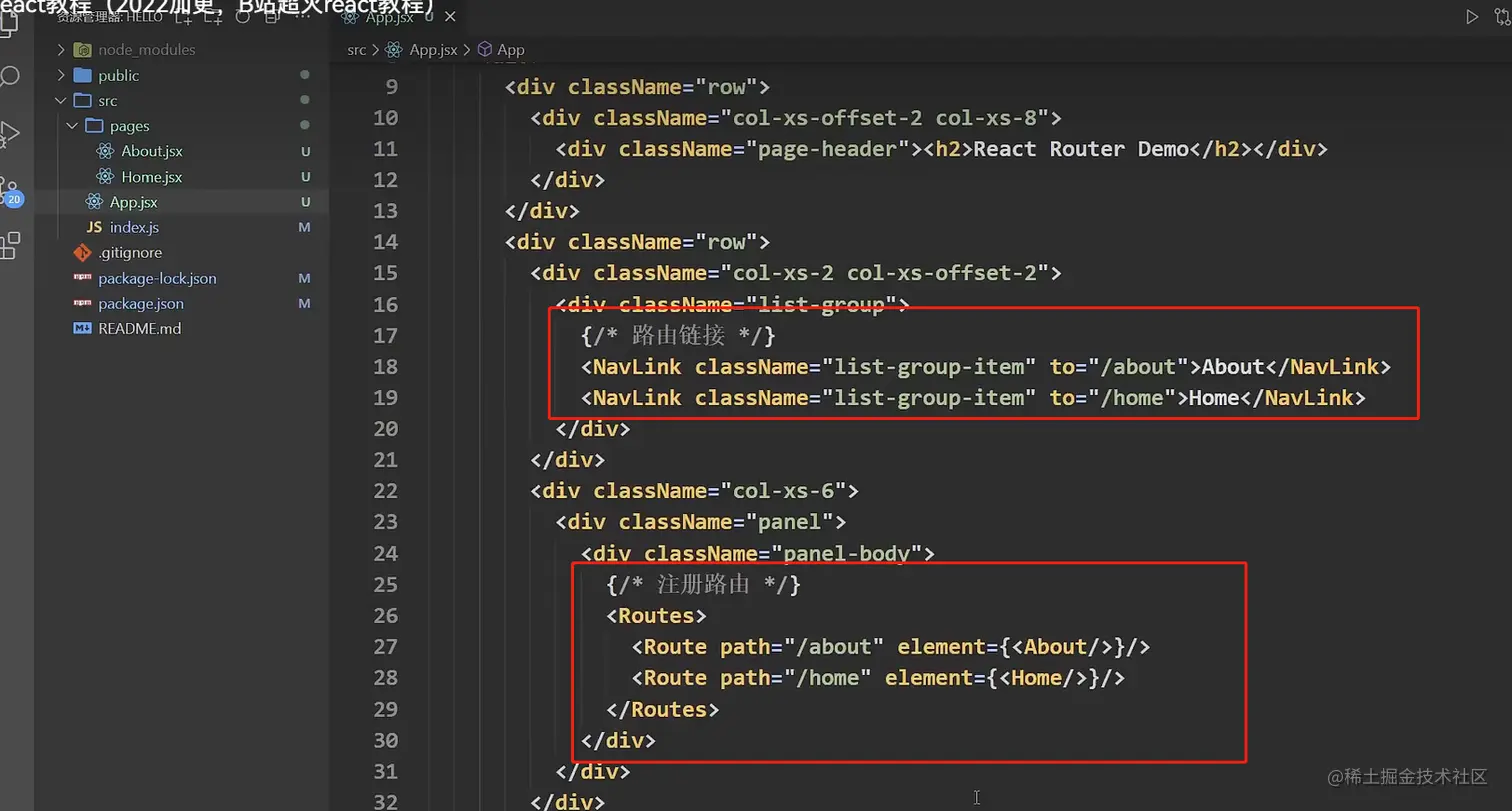The height and width of the screenshot is (811, 1512).
Task: Click the App.jsx breadcrumb segment
Action: (433, 50)
